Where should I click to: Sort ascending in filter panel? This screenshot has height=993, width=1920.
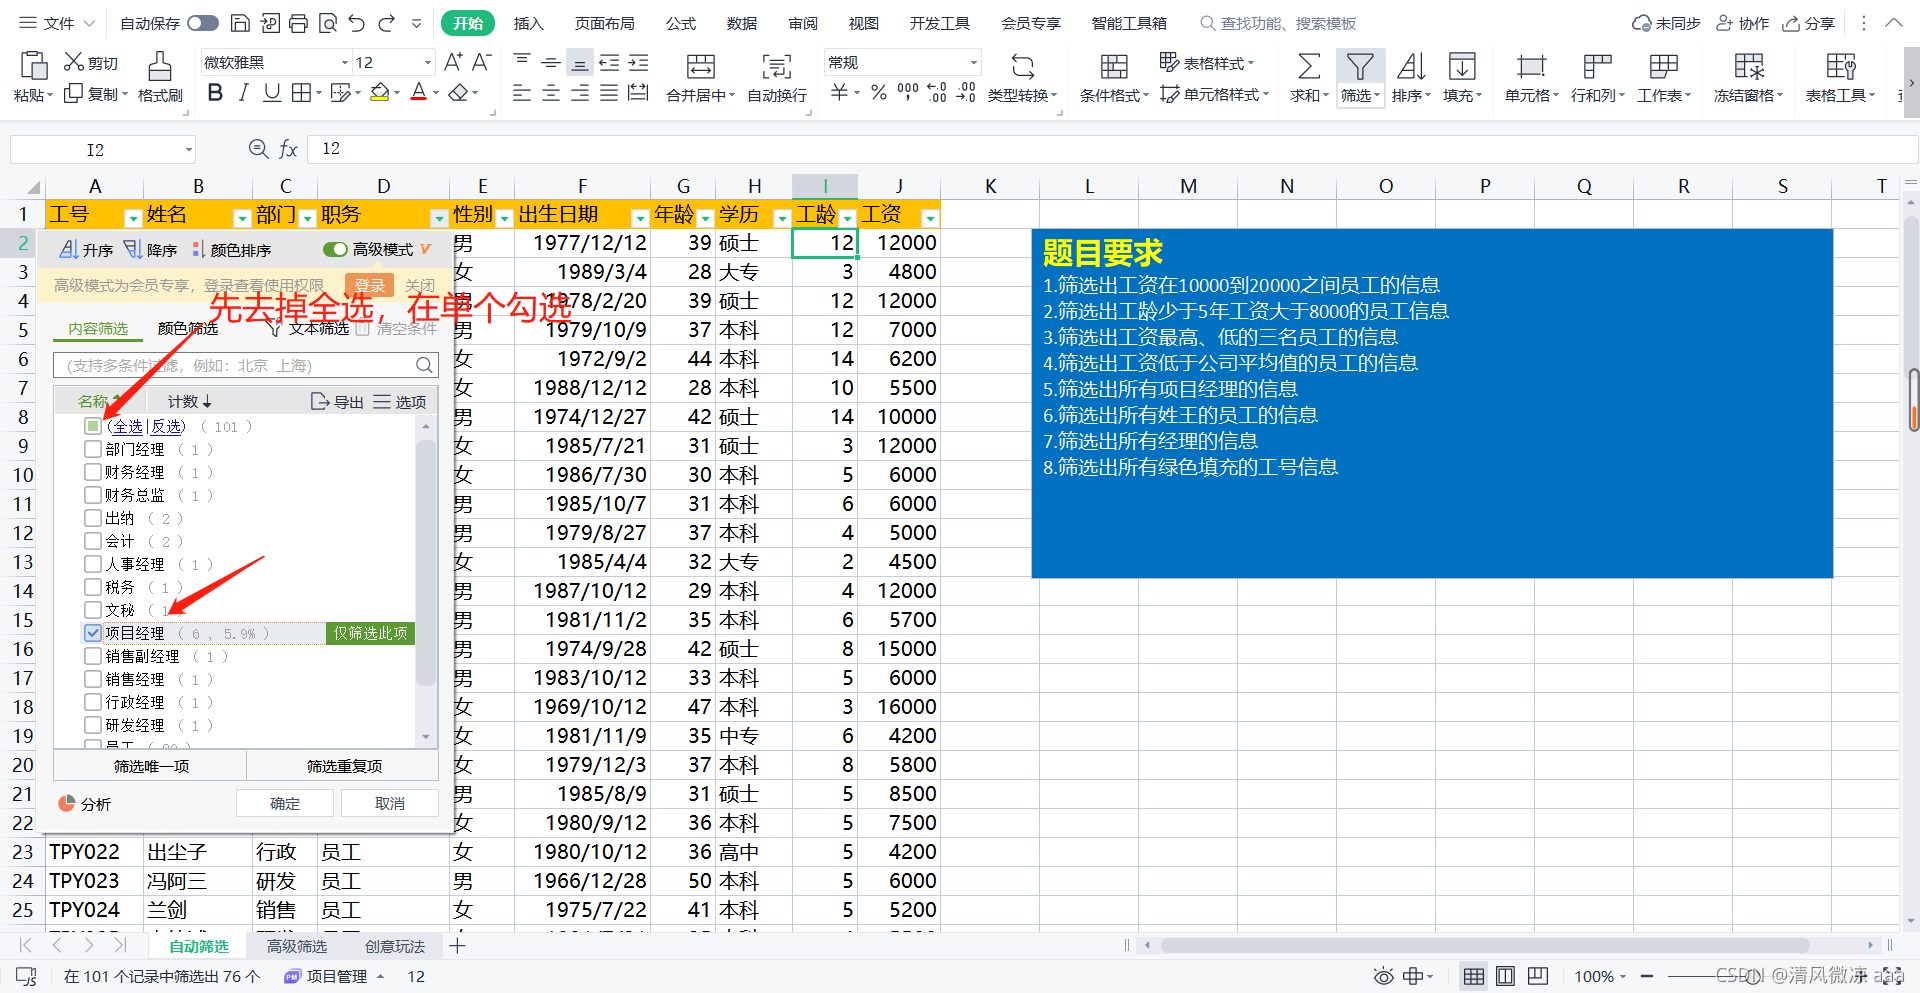pyautogui.click(x=86, y=250)
